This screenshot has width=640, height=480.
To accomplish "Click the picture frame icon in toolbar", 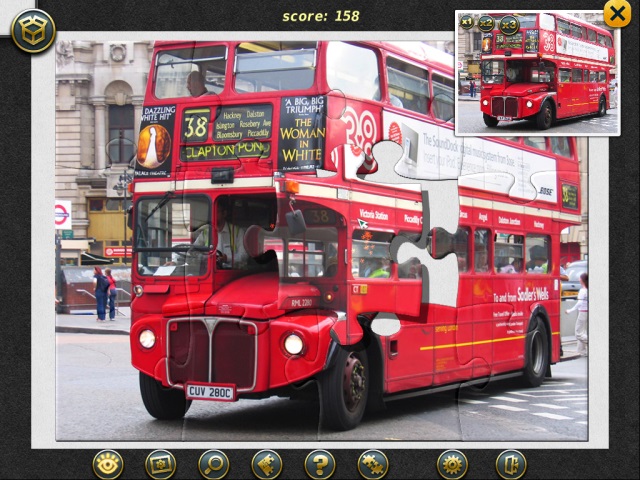I will [x=160, y=464].
